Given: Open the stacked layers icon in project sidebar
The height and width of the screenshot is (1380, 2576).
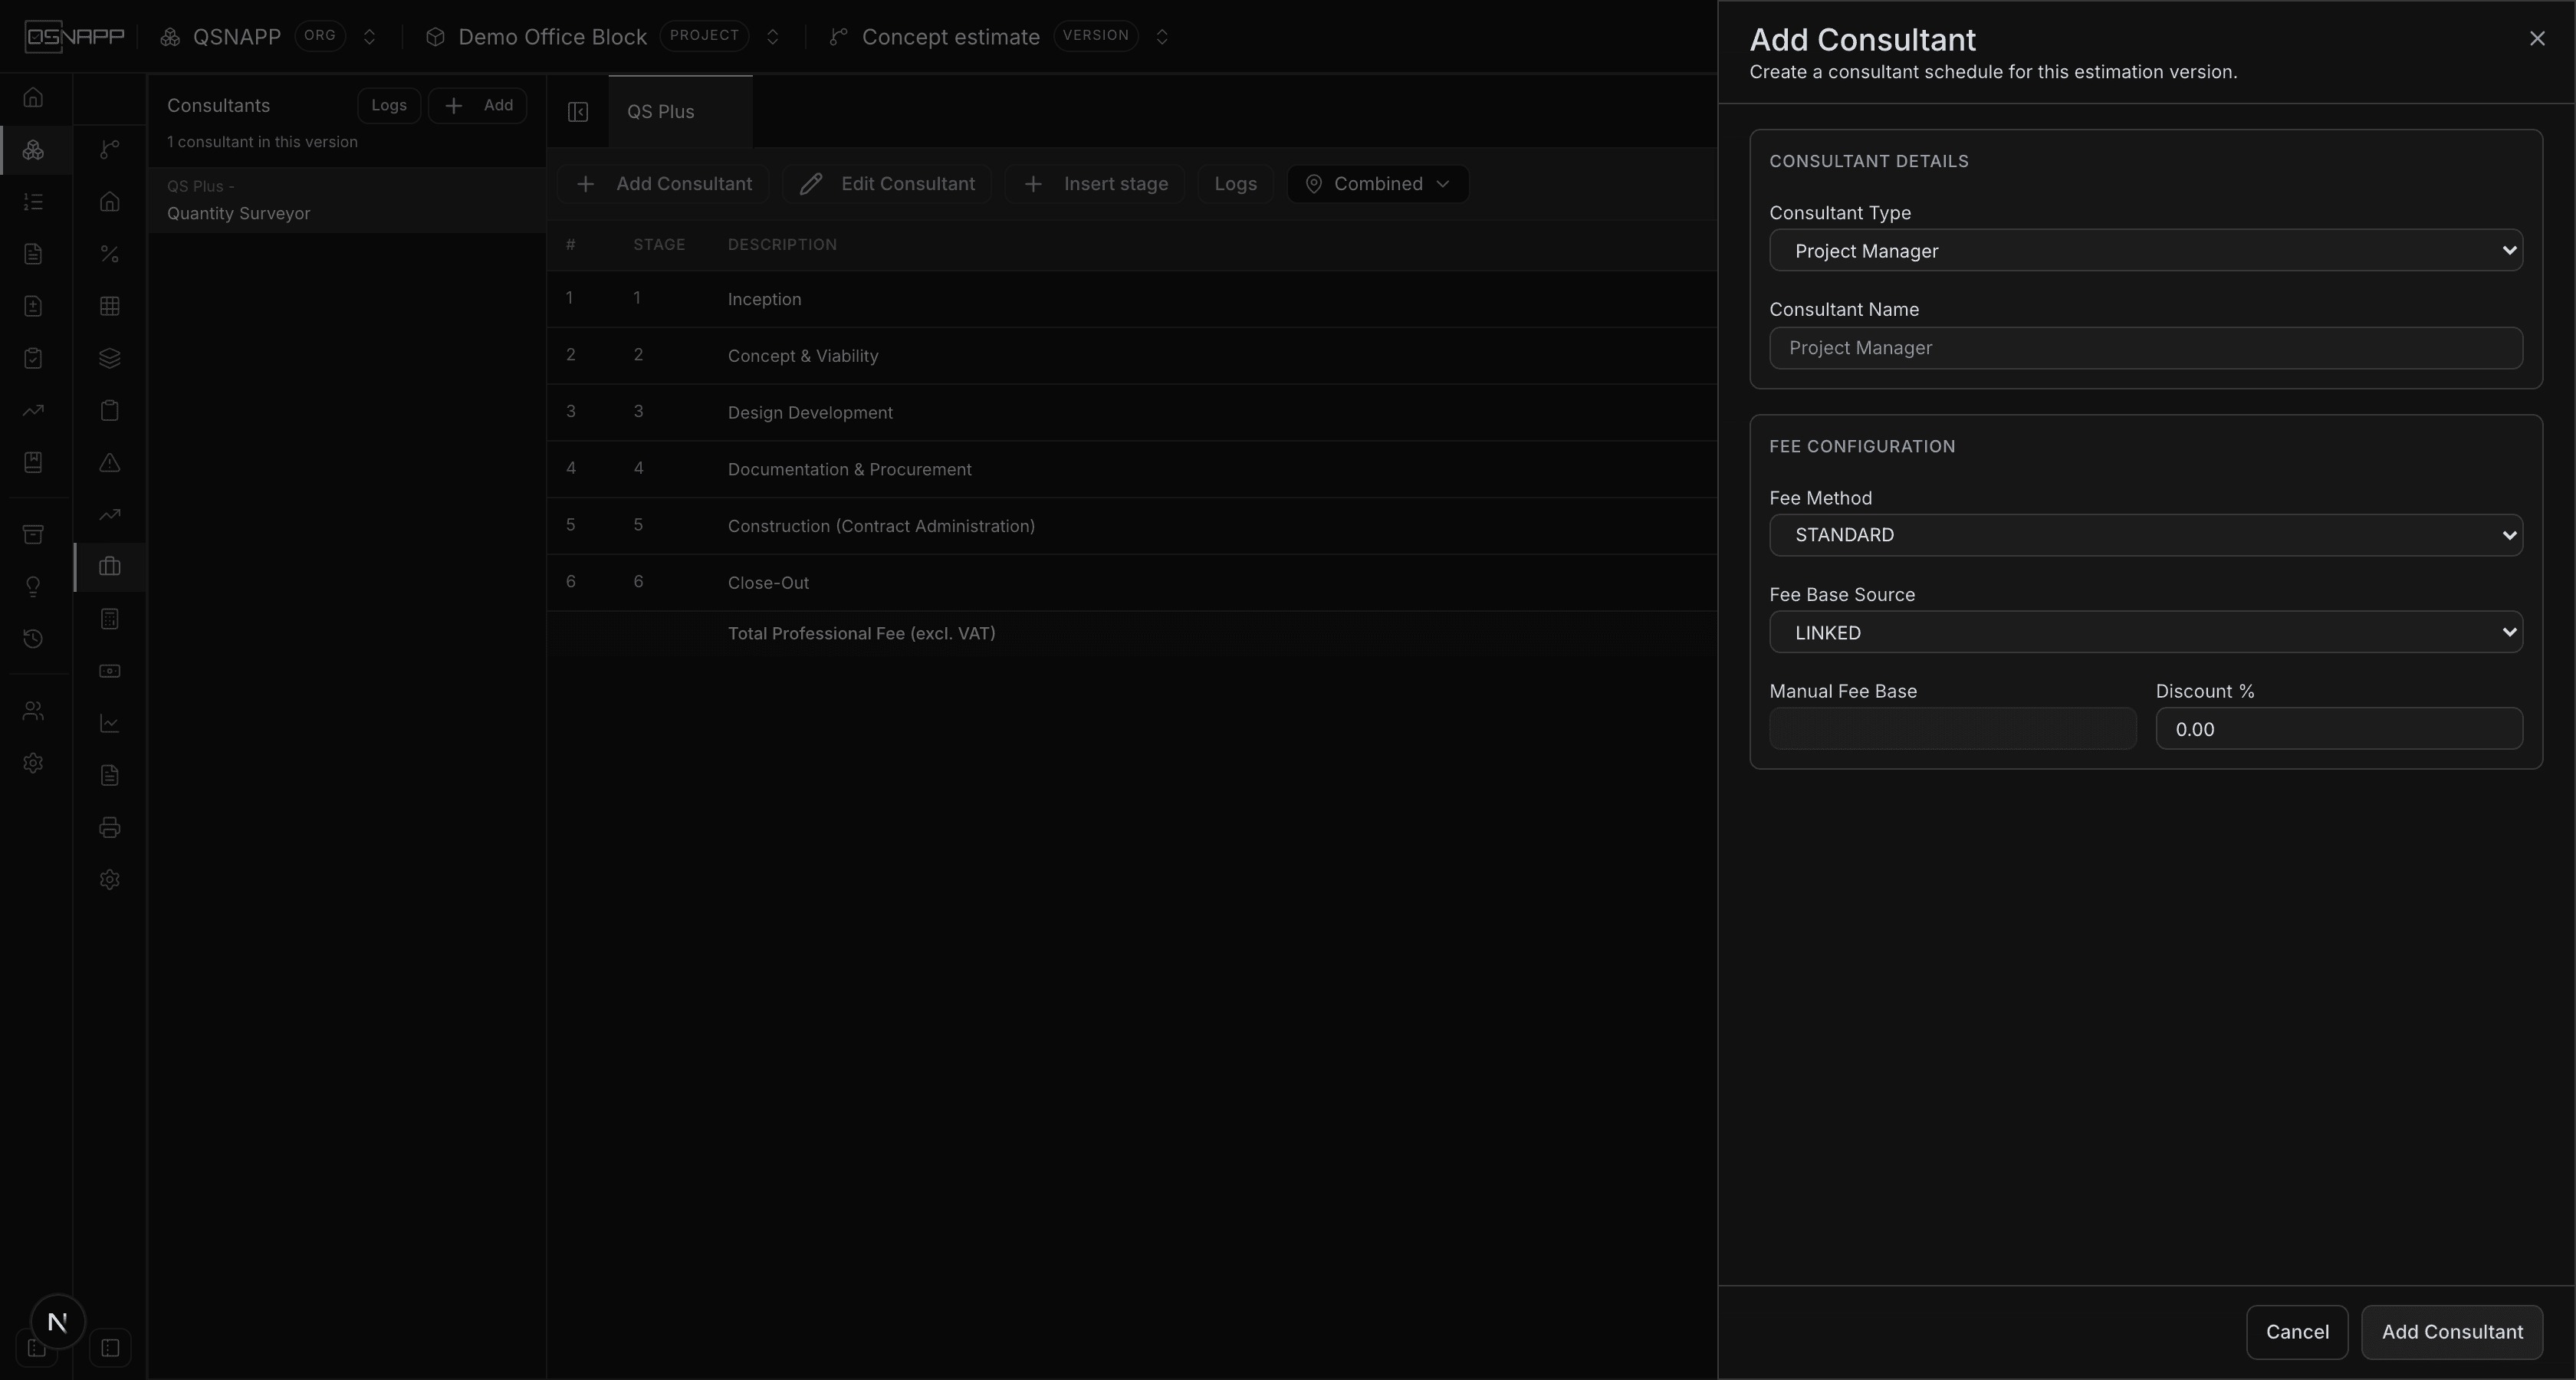Looking at the screenshot, I should point(110,358).
